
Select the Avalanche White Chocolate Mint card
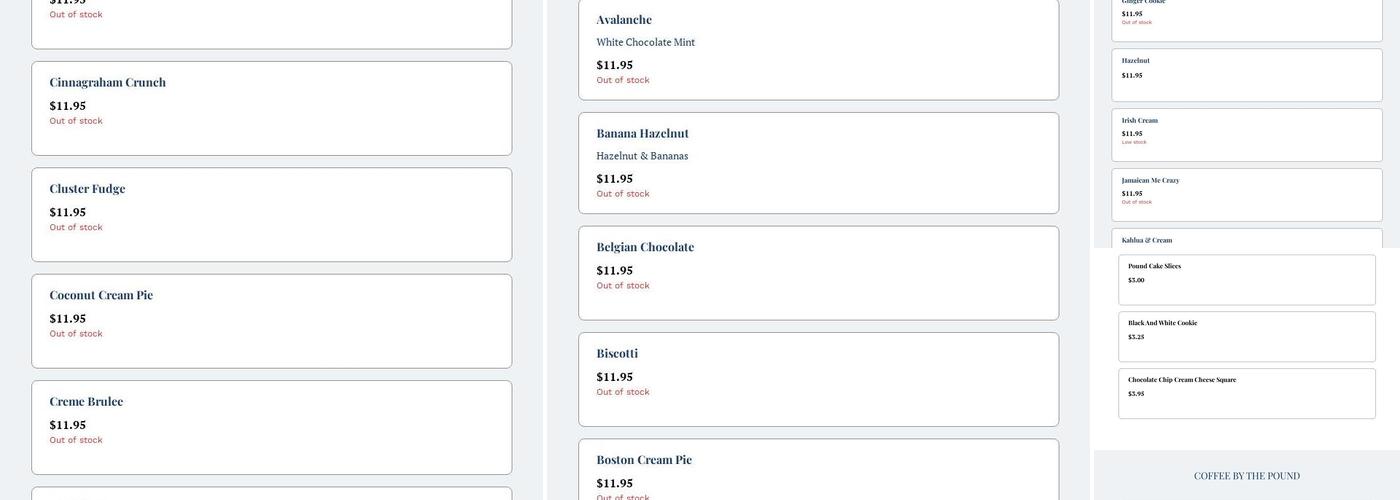click(x=818, y=50)
